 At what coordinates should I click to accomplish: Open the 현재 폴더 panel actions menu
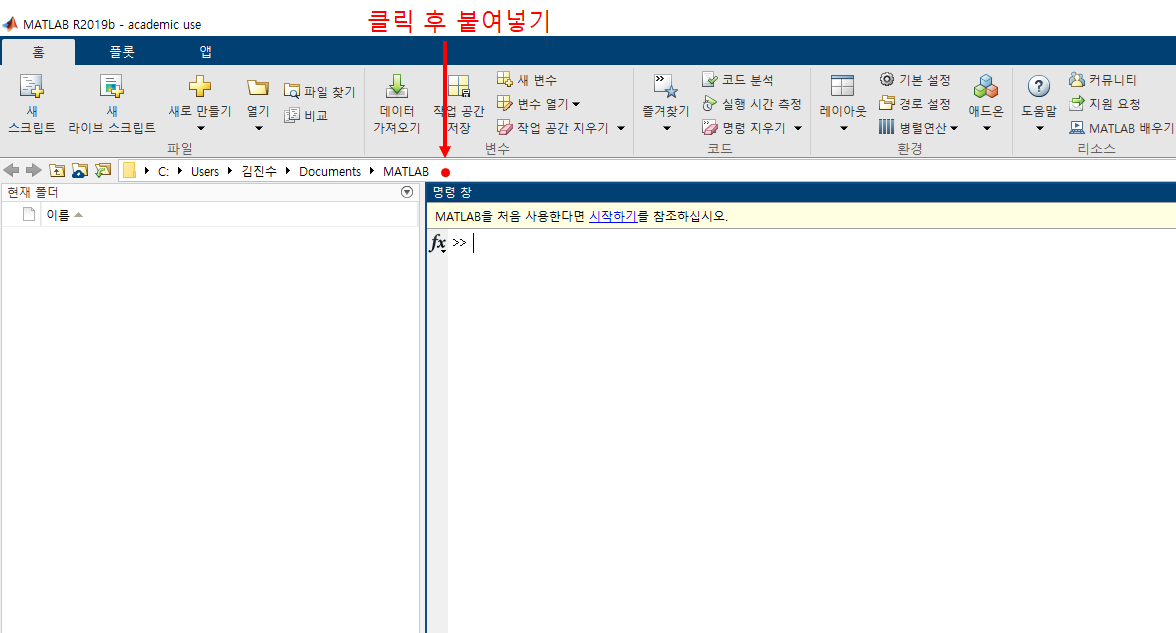[x=407, y=192]
